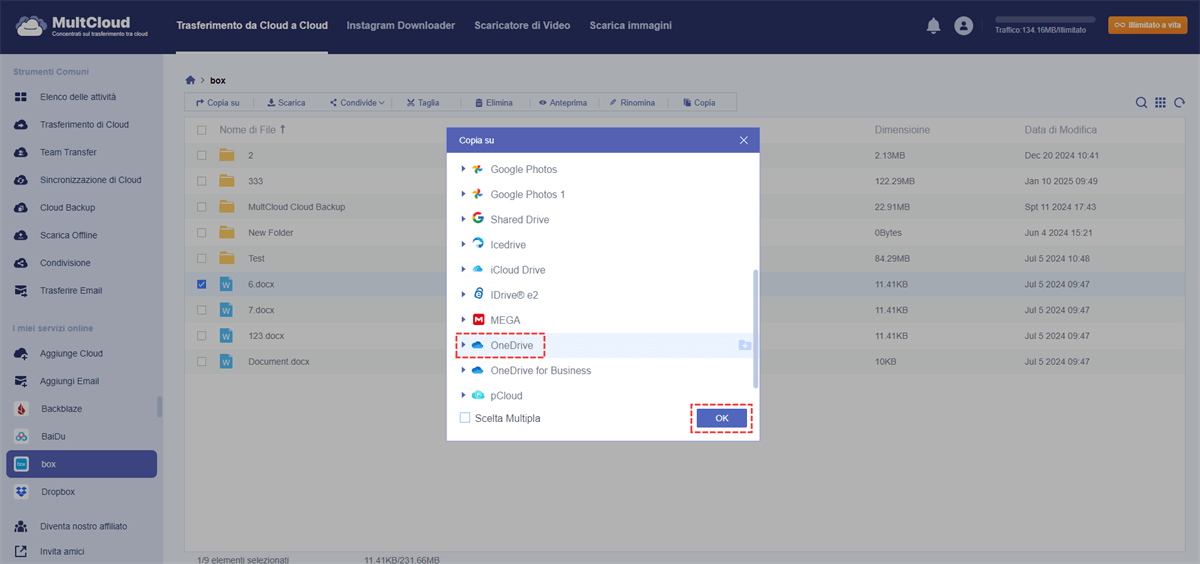Screen dimensions: 1200x564
Task: Click the Illimitato a vita button
Action: coord(1147,25)
